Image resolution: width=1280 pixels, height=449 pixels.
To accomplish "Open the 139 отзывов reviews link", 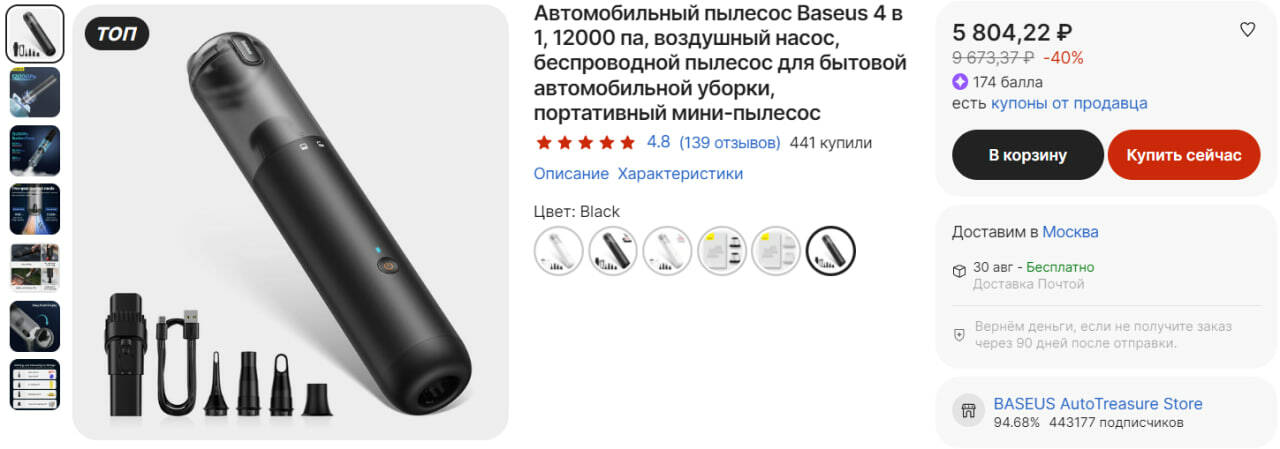I will [x=730, y=143].
